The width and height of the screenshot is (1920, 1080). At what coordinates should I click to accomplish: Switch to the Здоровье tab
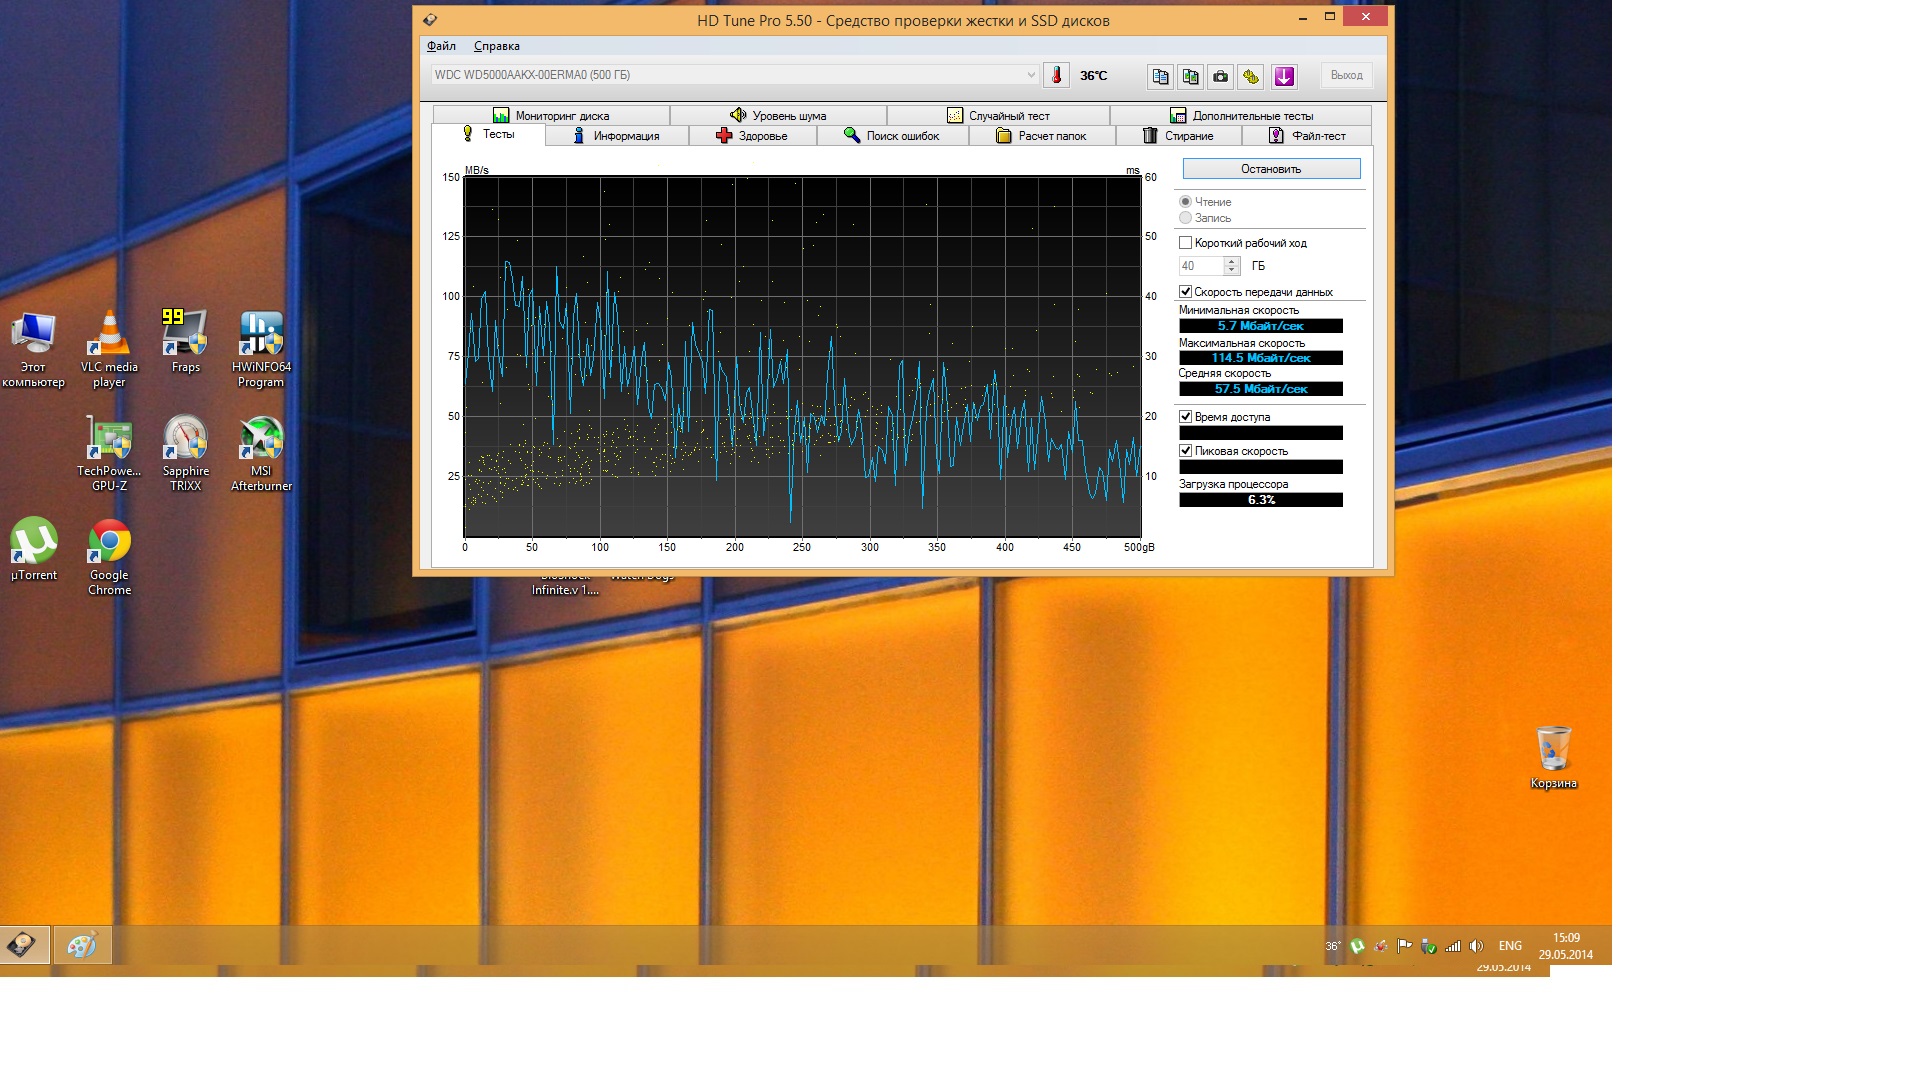(x=752, y=136)
